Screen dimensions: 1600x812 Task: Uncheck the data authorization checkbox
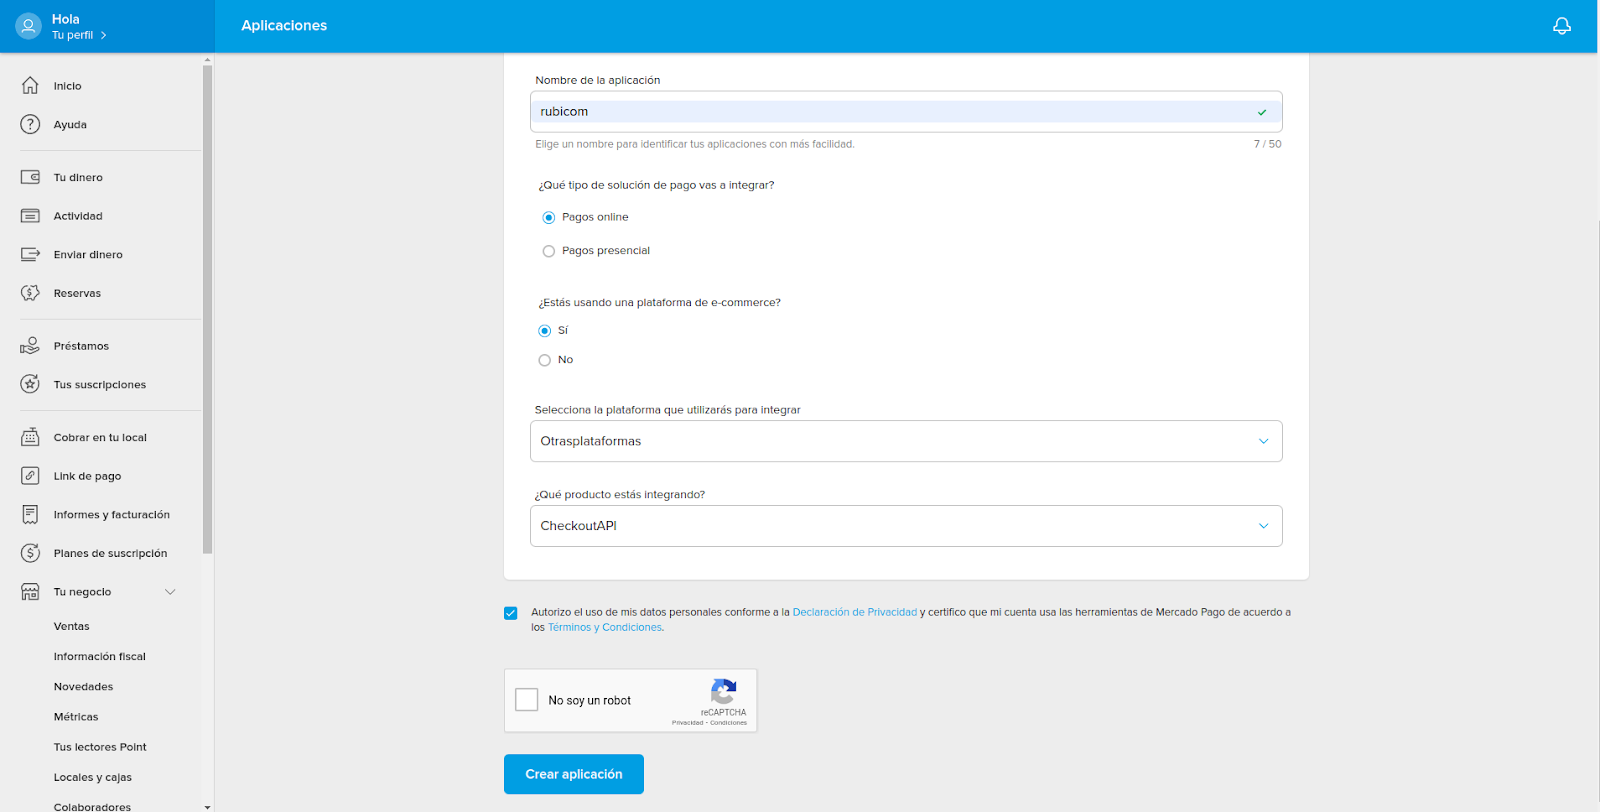(511, 613)
